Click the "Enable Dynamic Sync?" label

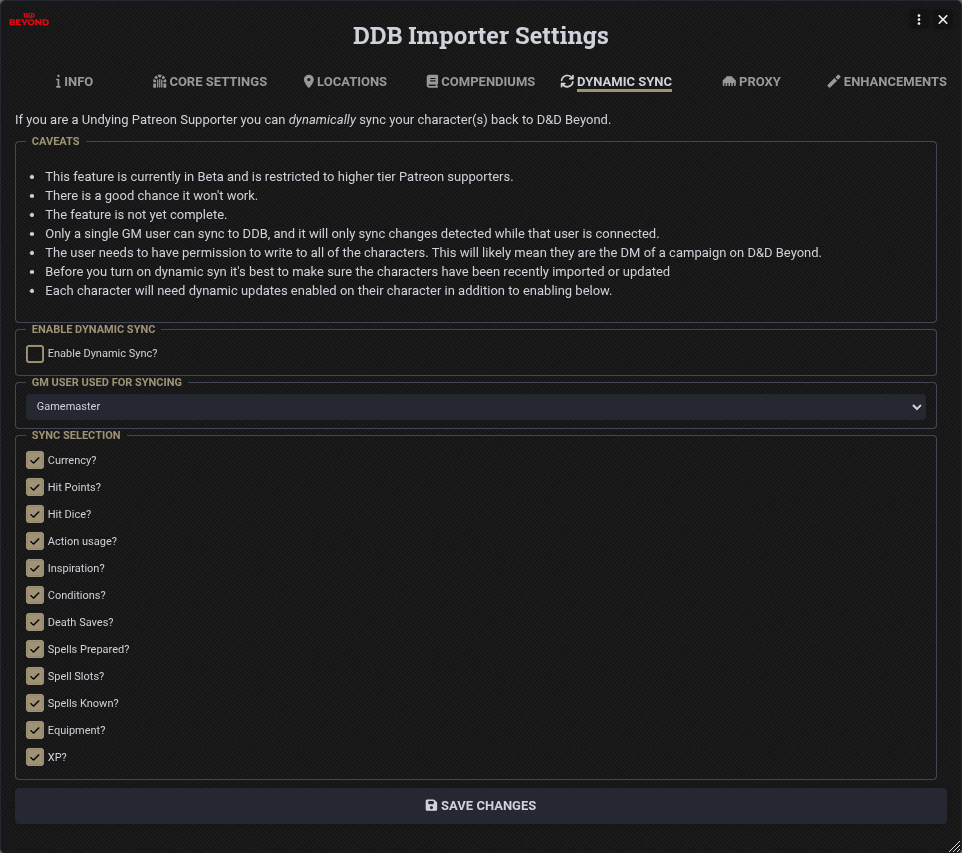[x=102, y=353]
